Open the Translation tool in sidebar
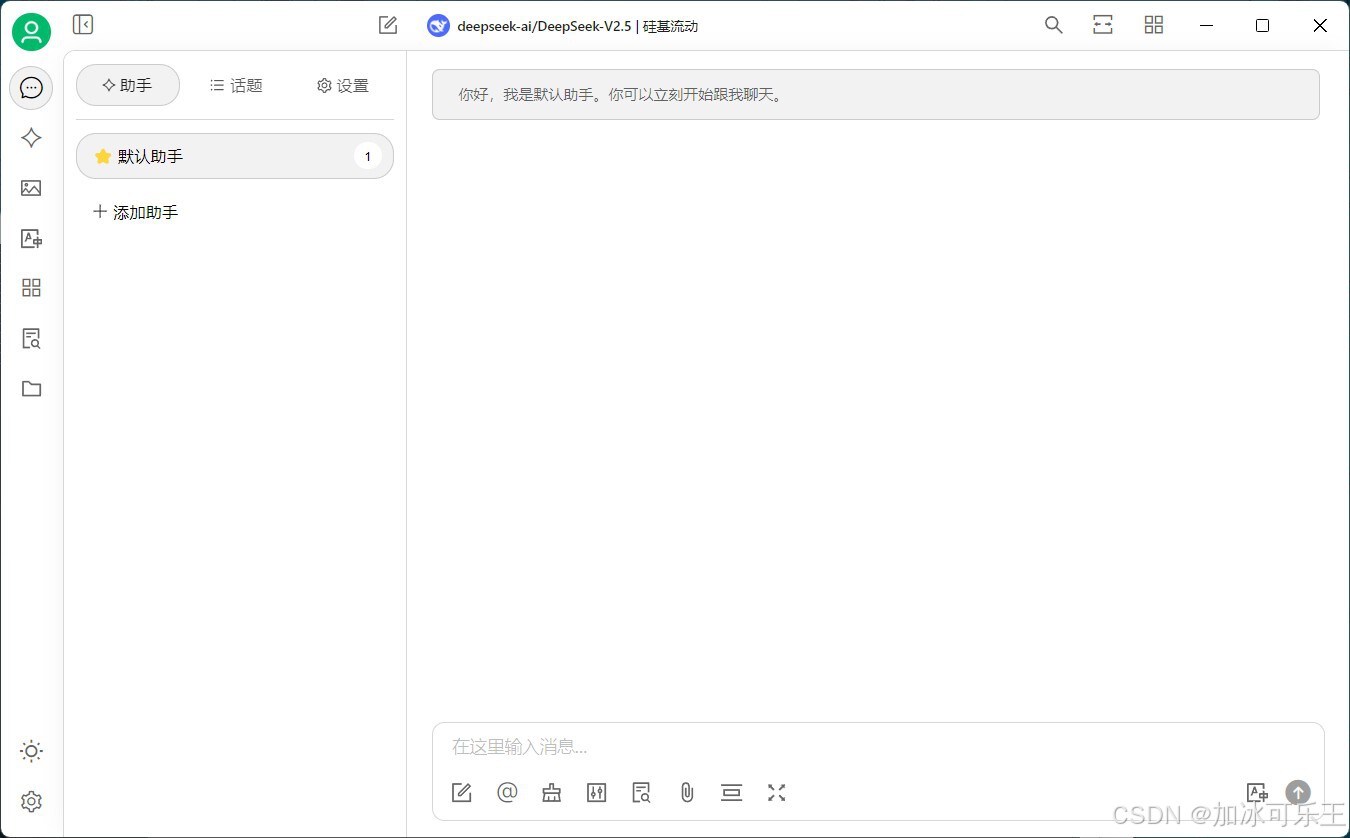 click(x=31, y=238)
